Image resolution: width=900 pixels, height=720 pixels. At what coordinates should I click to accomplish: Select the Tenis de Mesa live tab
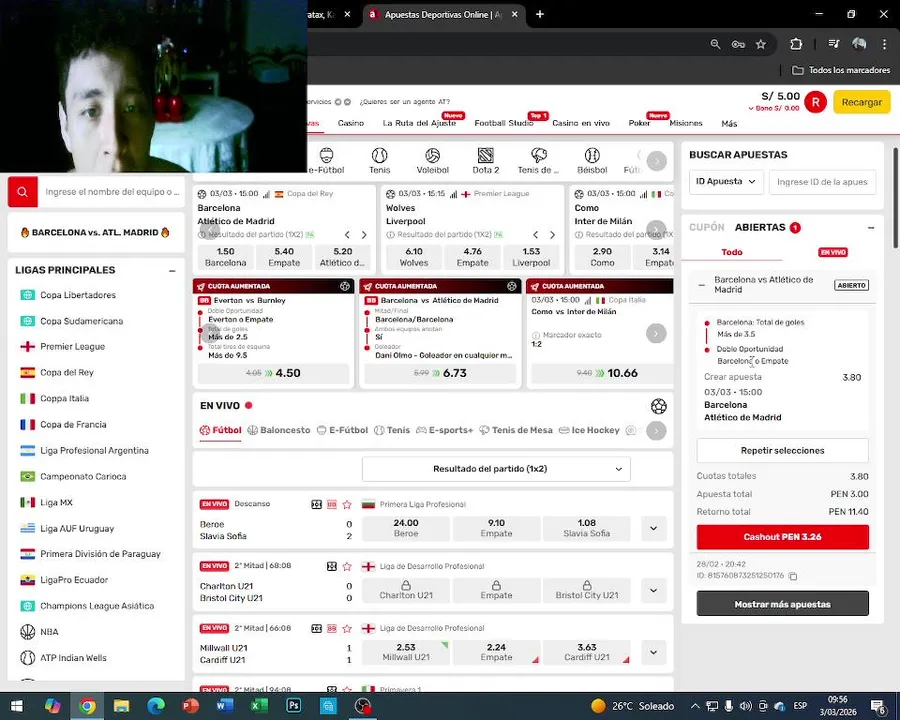[516, 430]
